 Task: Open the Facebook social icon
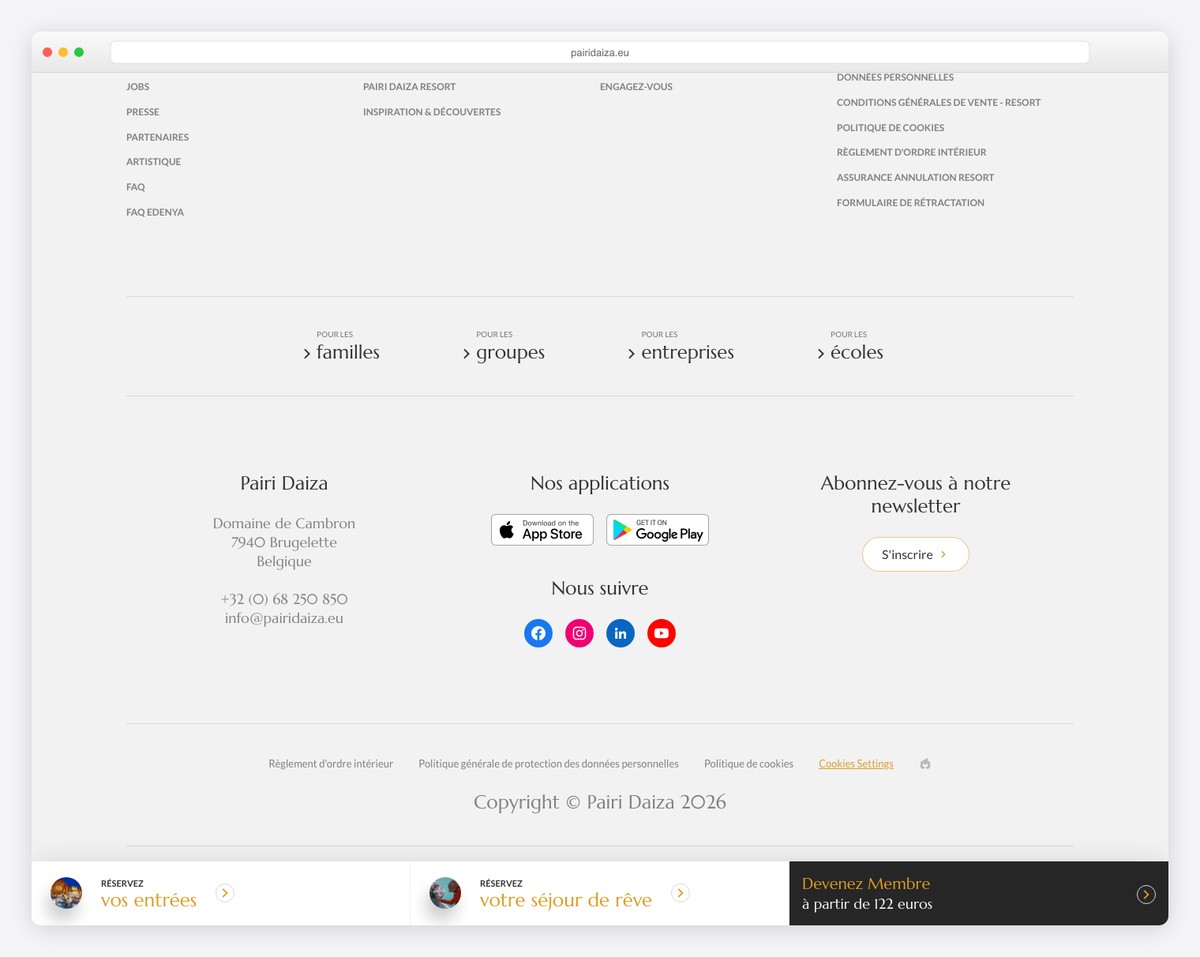point(538,633)
